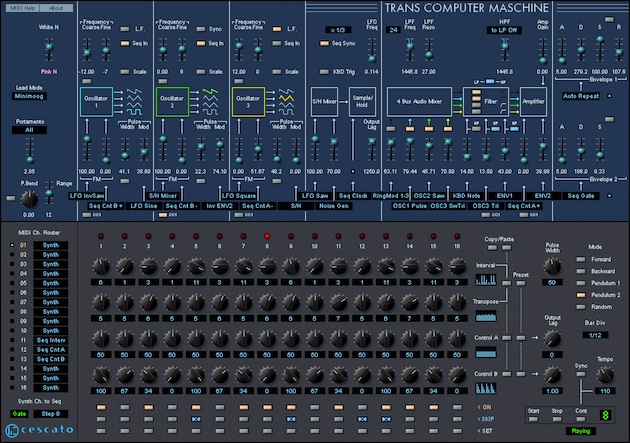
Task: Click step 8 red LED indicator
Action: point(267,236)
